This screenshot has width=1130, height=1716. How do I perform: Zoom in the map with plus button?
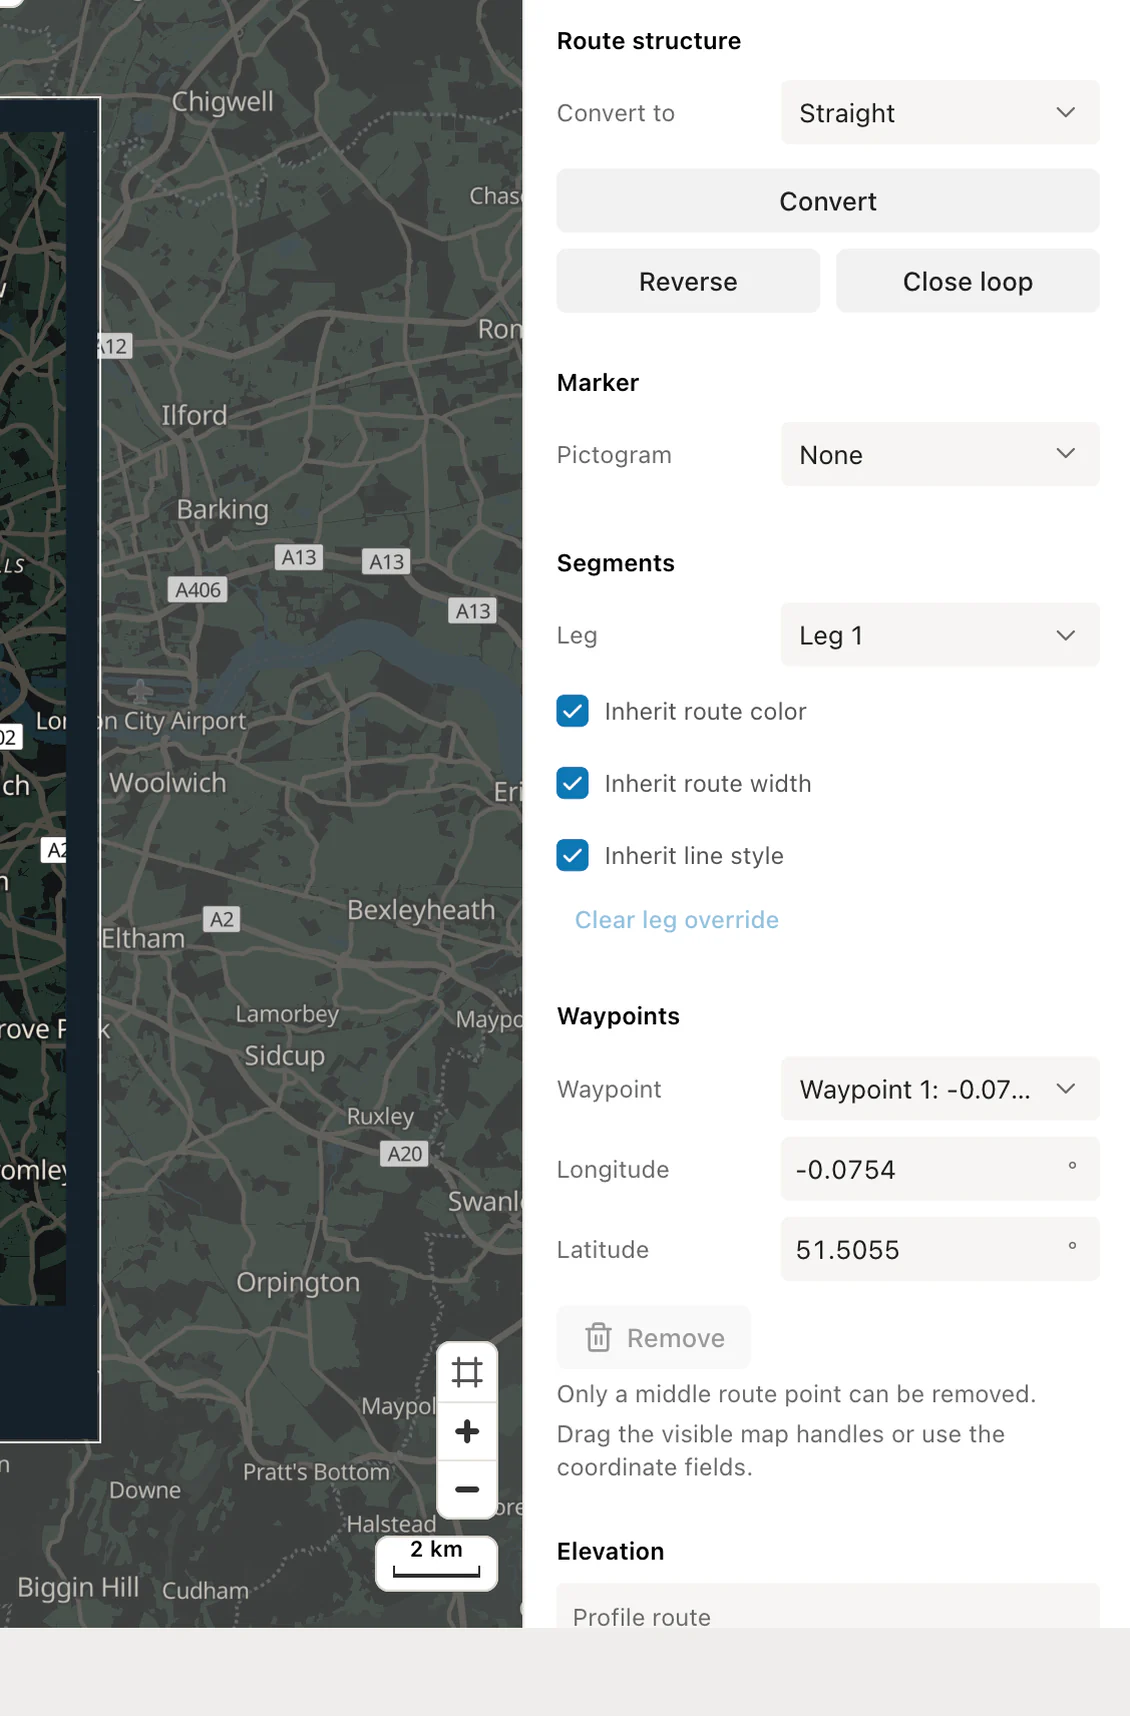click(x=467, y=1431)
